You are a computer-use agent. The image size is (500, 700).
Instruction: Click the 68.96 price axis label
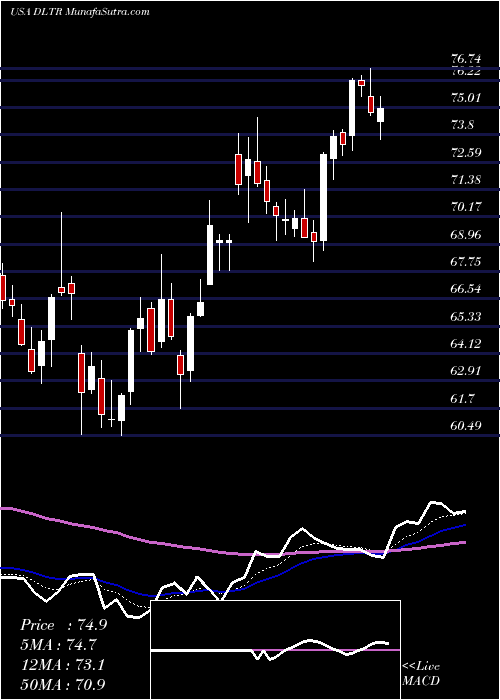467,234
